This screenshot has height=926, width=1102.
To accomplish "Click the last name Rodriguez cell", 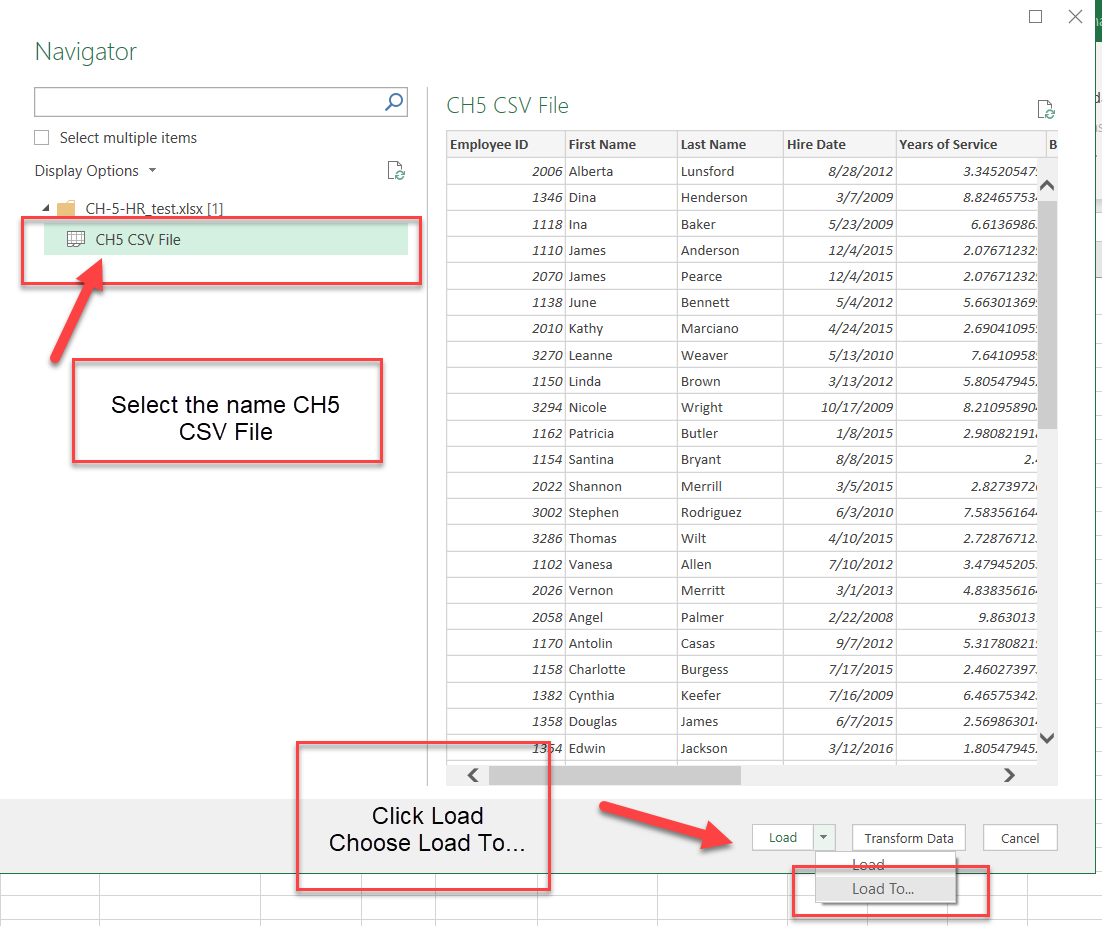I will [730, 512].
